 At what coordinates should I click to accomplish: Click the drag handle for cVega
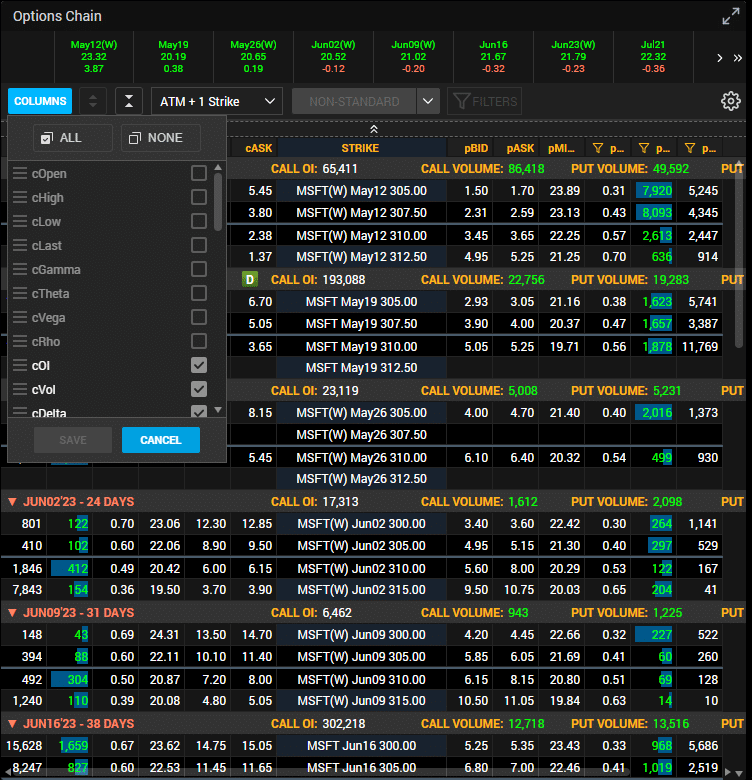tap(20, 317)
